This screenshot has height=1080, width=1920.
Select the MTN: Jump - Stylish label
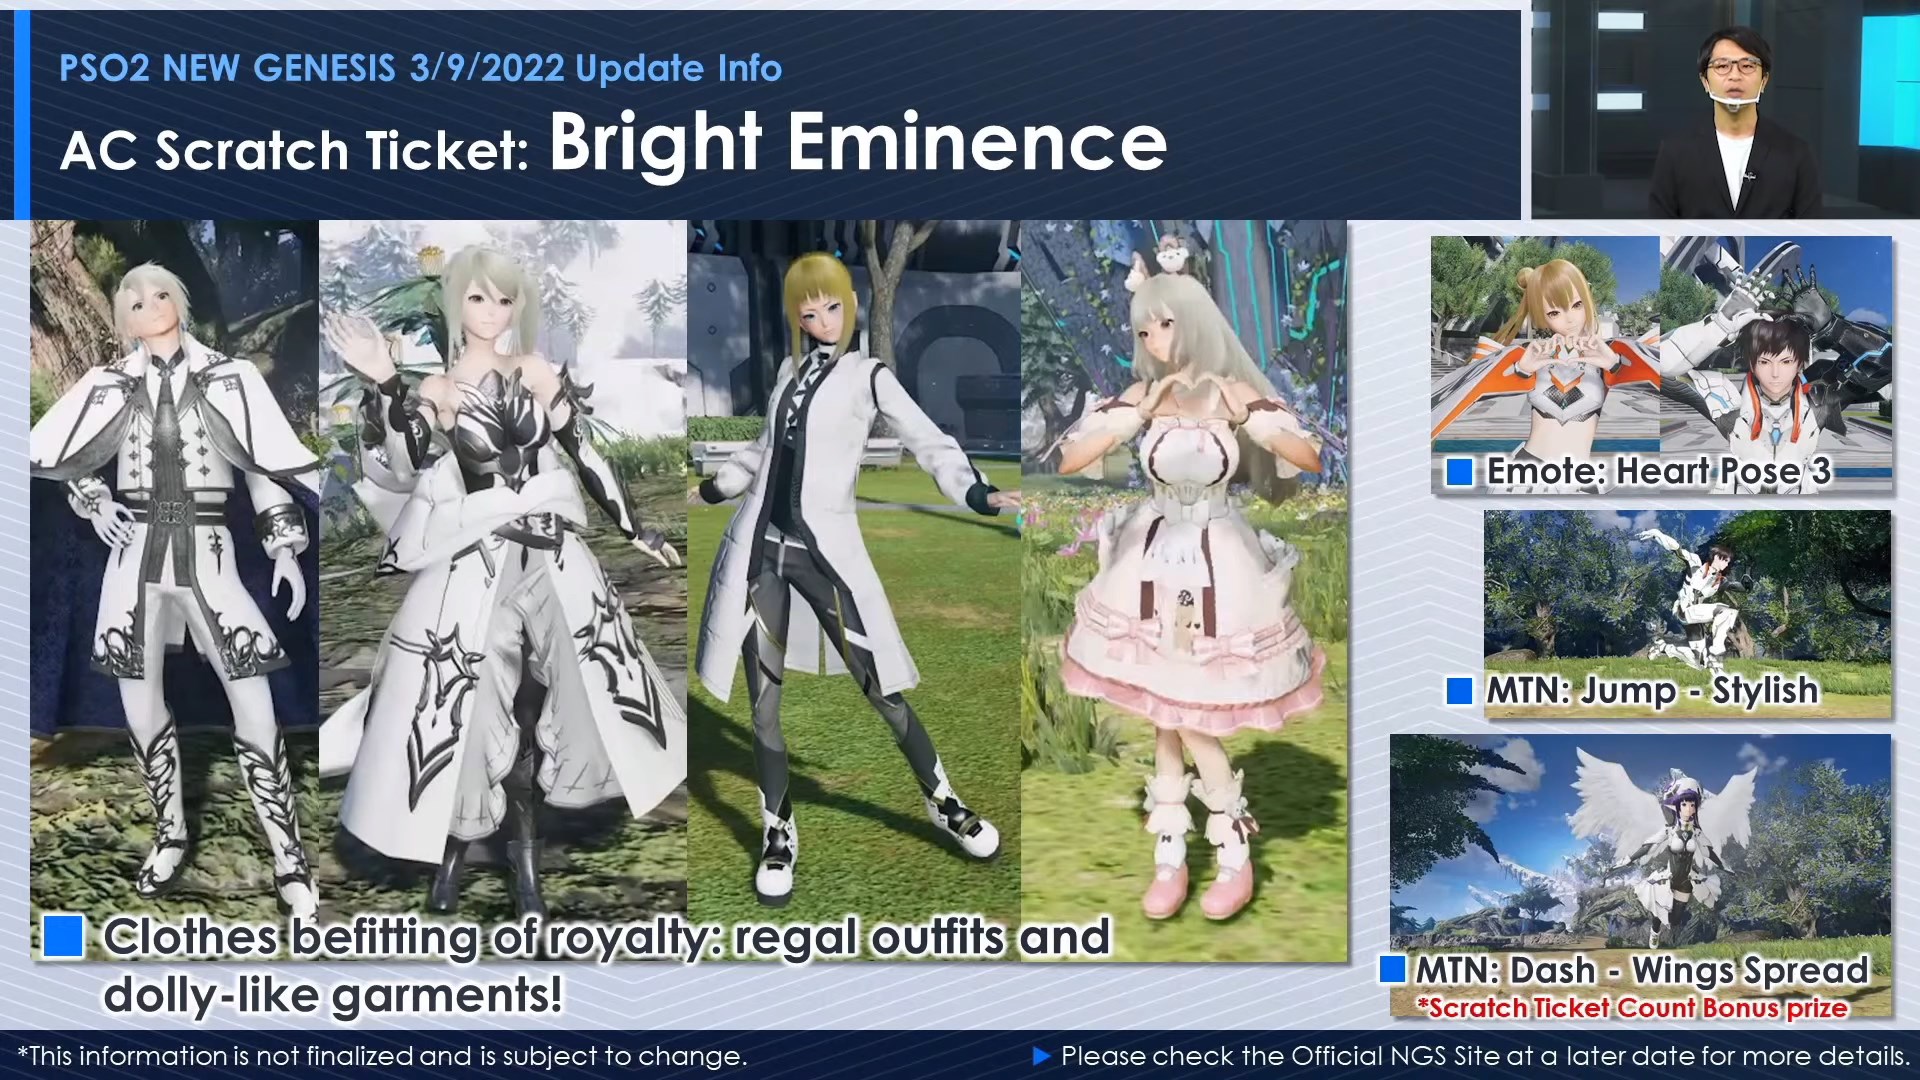click(1646, 690)
